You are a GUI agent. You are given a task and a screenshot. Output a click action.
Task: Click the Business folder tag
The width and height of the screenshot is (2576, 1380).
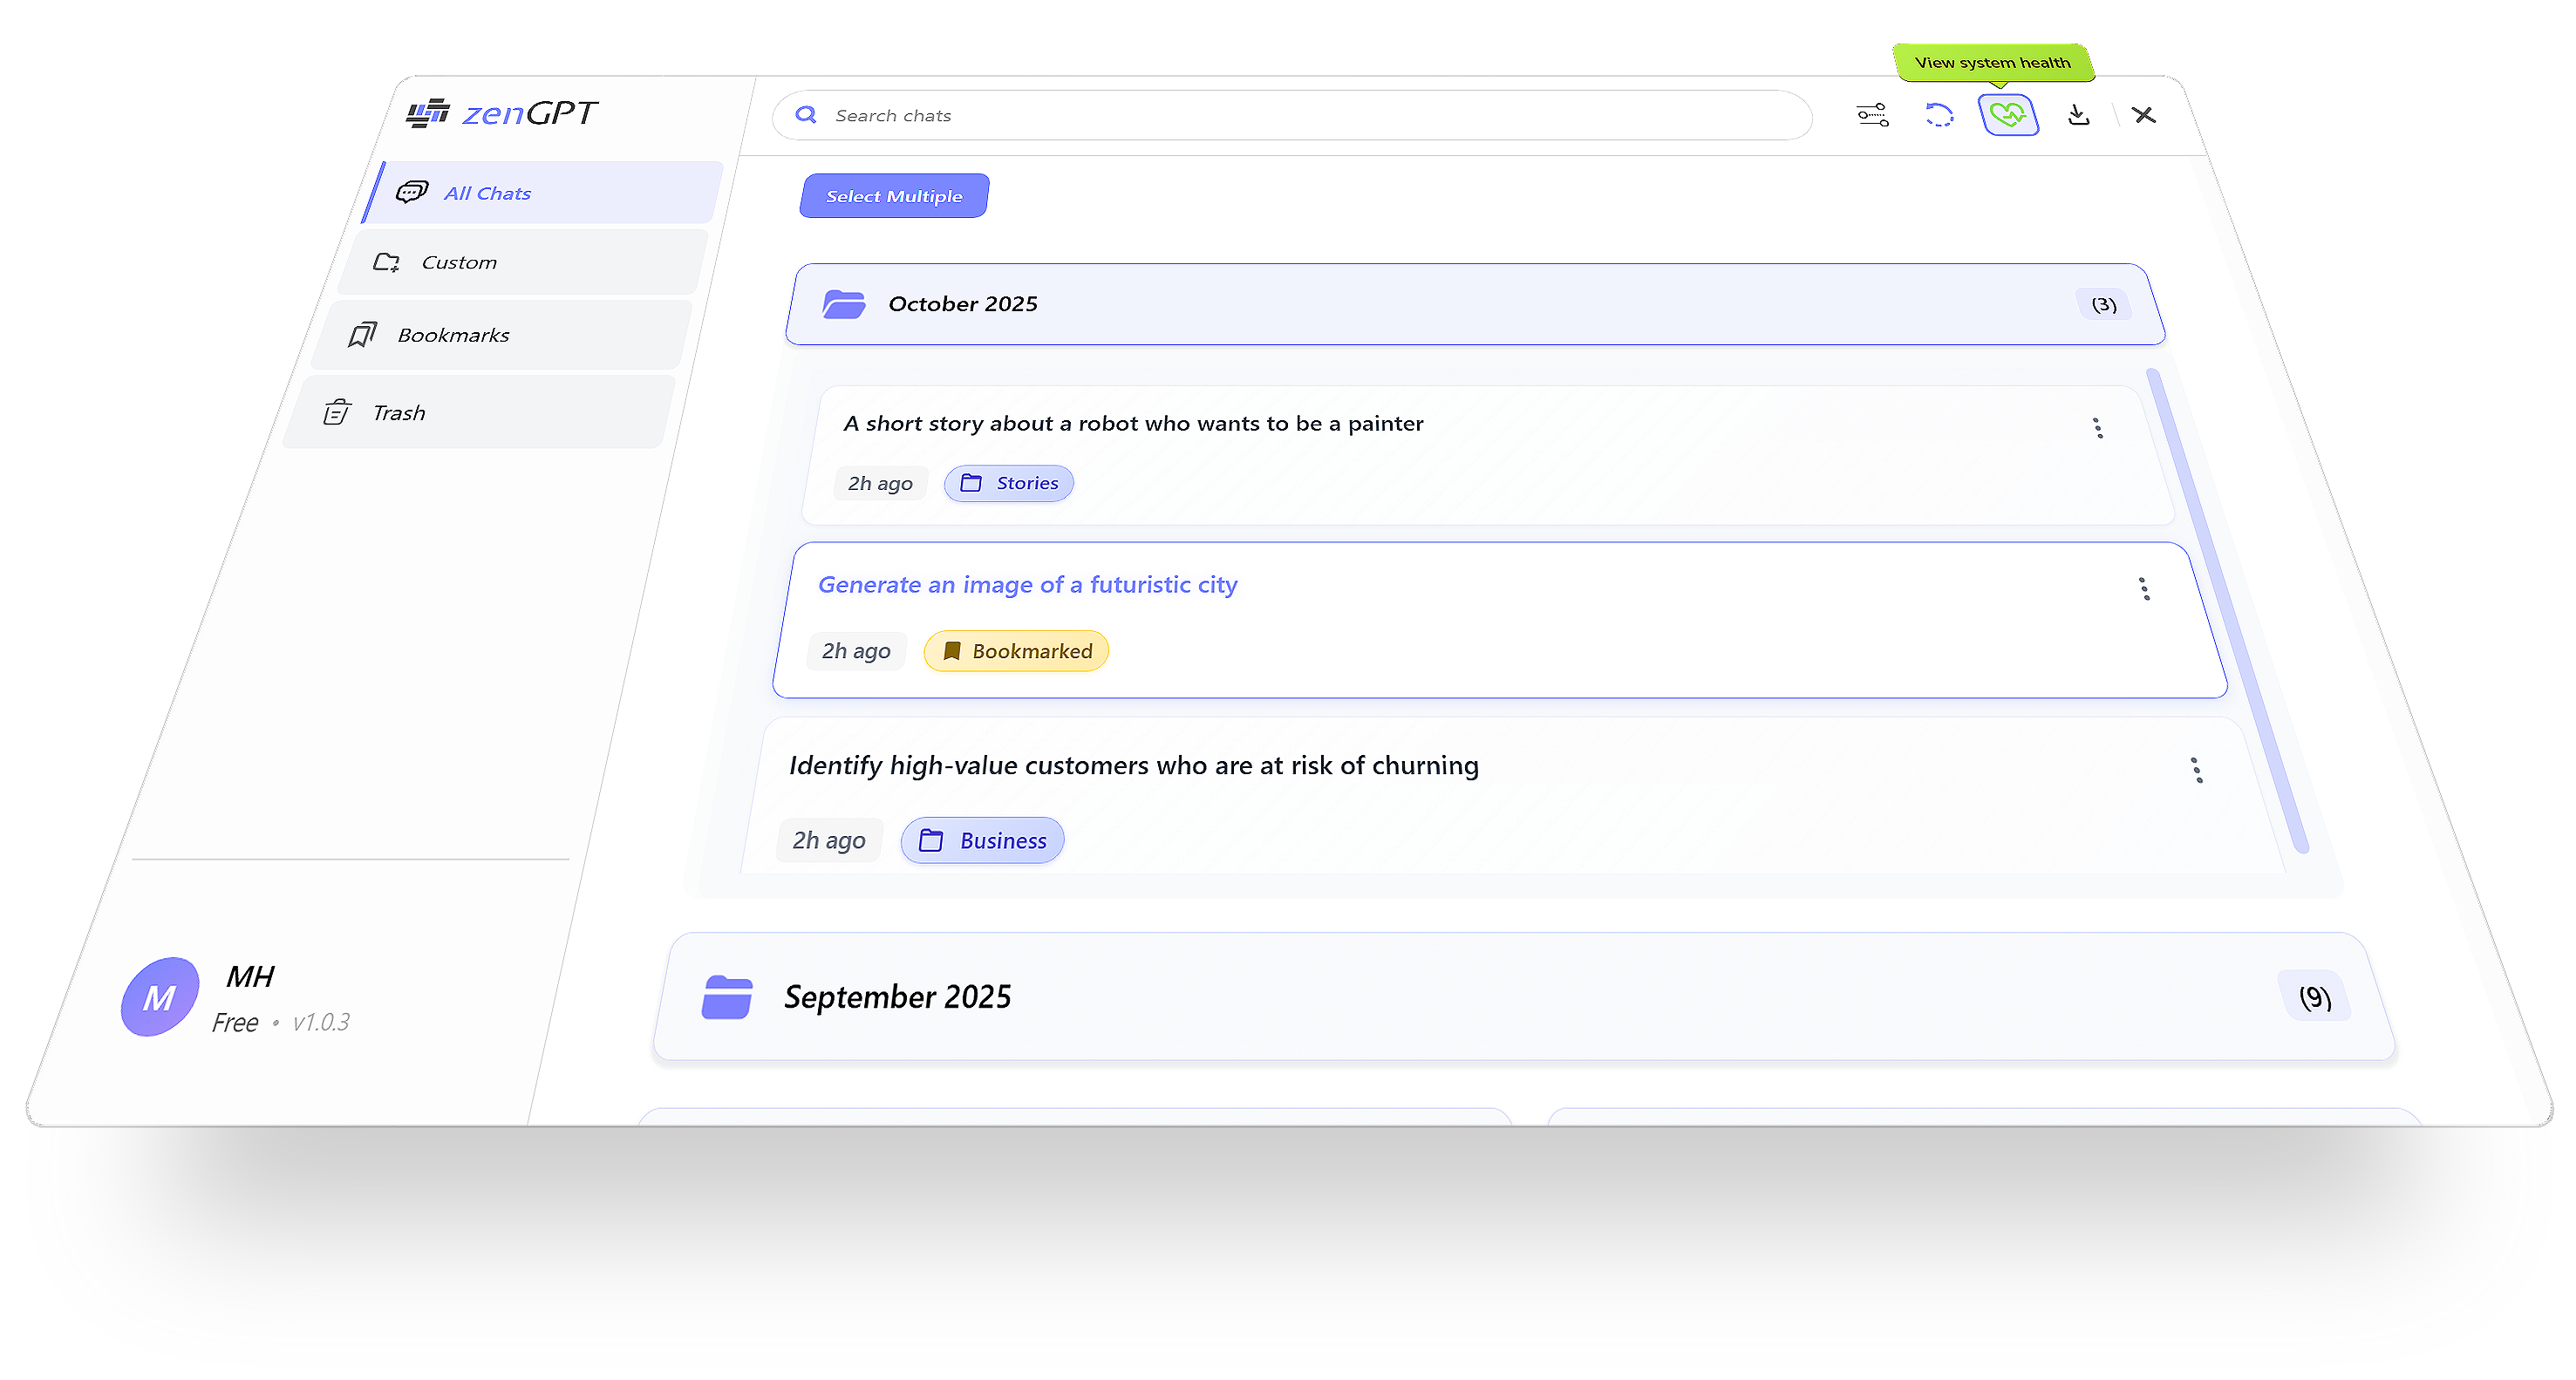point(981,840)
